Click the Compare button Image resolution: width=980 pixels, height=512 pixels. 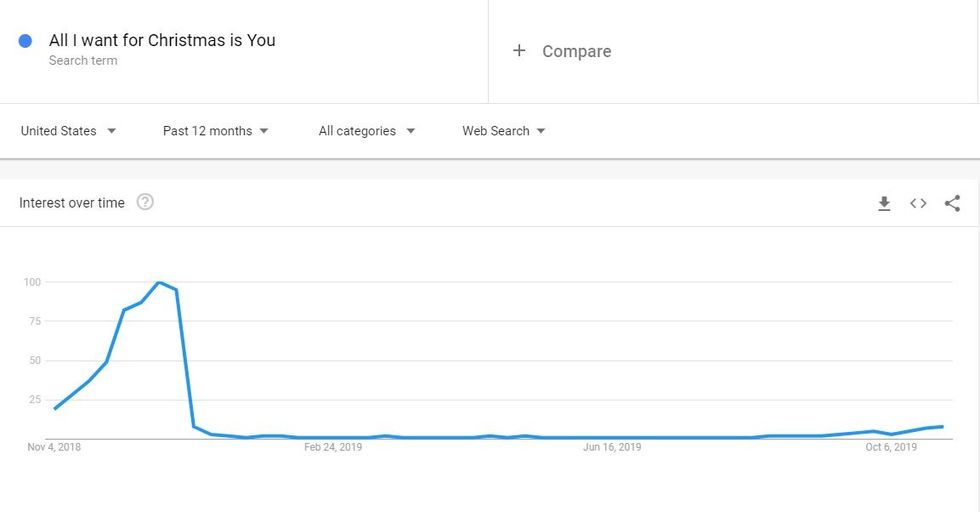click(576, 51)
